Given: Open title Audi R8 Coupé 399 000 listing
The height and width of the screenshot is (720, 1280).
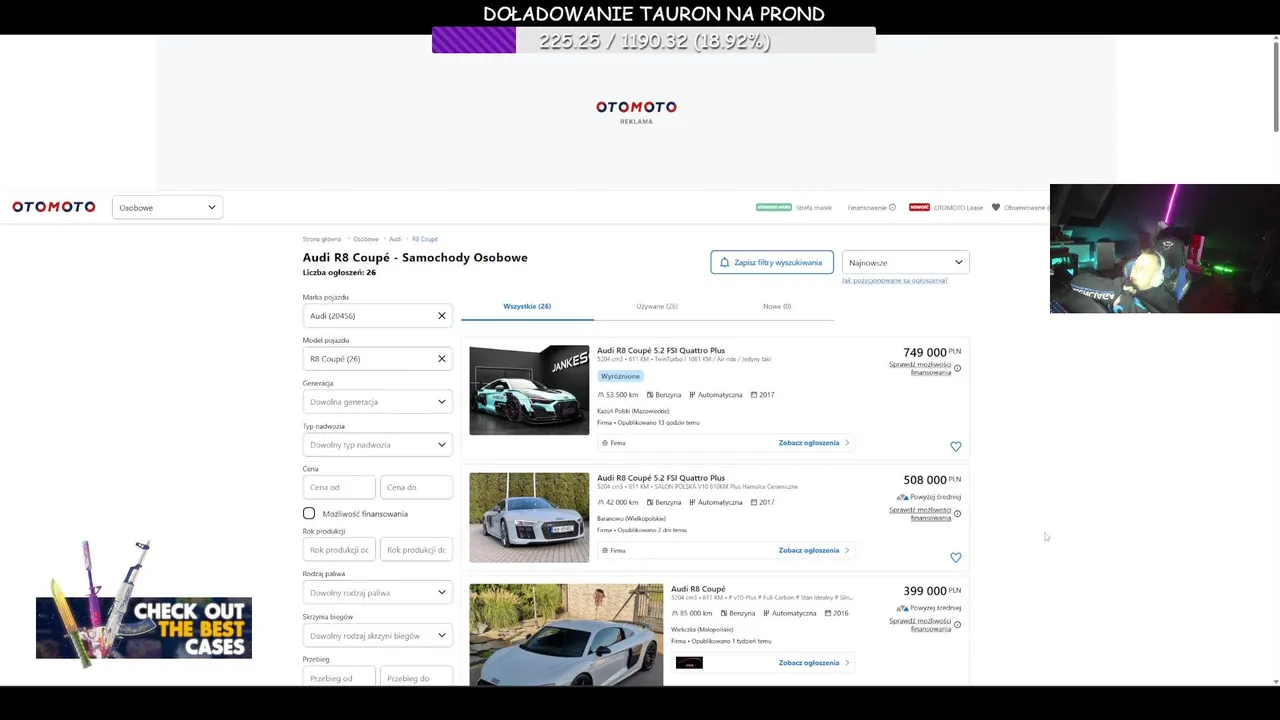Looking at the screenshot, I should pyautogui.click(x=698, y=589).
